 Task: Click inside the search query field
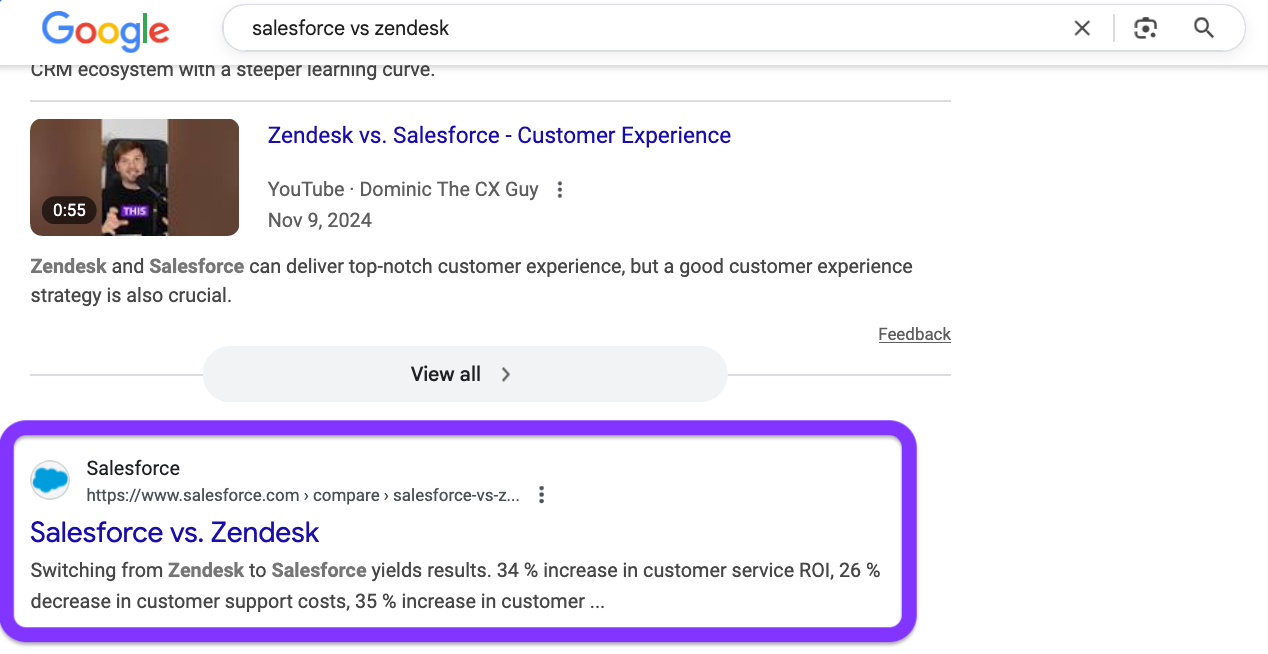click(x=600, y=29)
